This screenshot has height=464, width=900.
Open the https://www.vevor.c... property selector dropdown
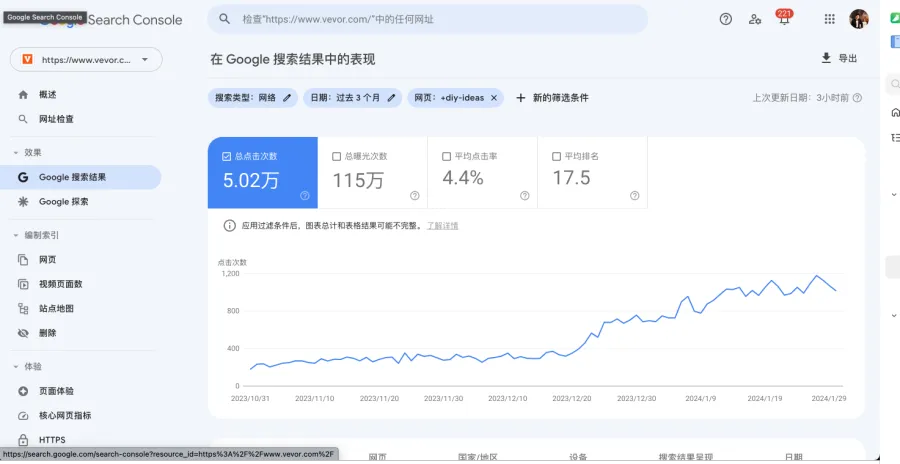coord(86,60)
